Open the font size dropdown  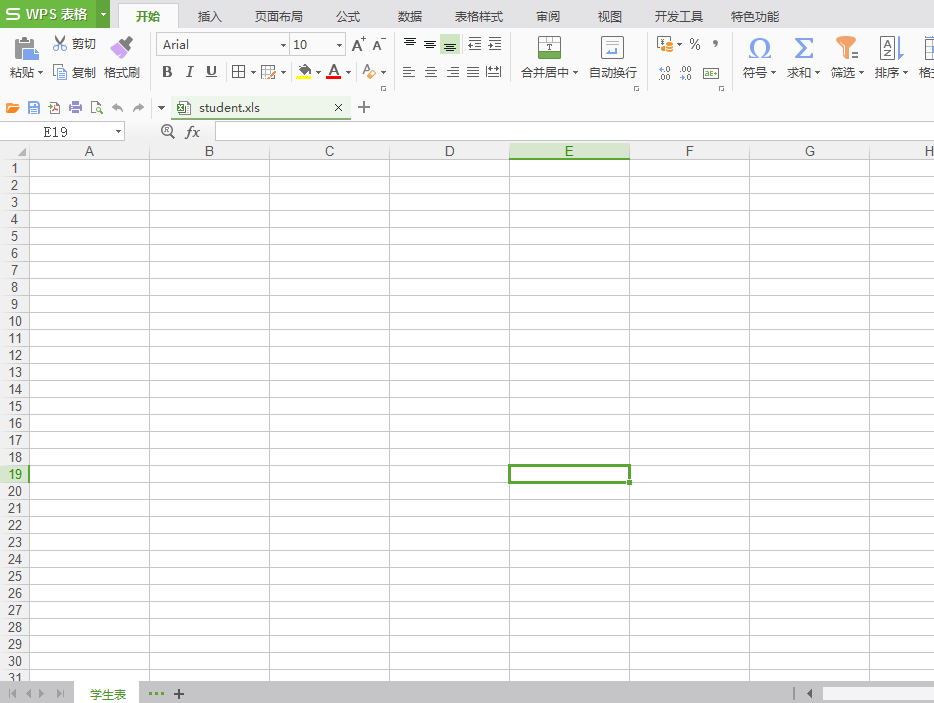[x=339, y=45]
